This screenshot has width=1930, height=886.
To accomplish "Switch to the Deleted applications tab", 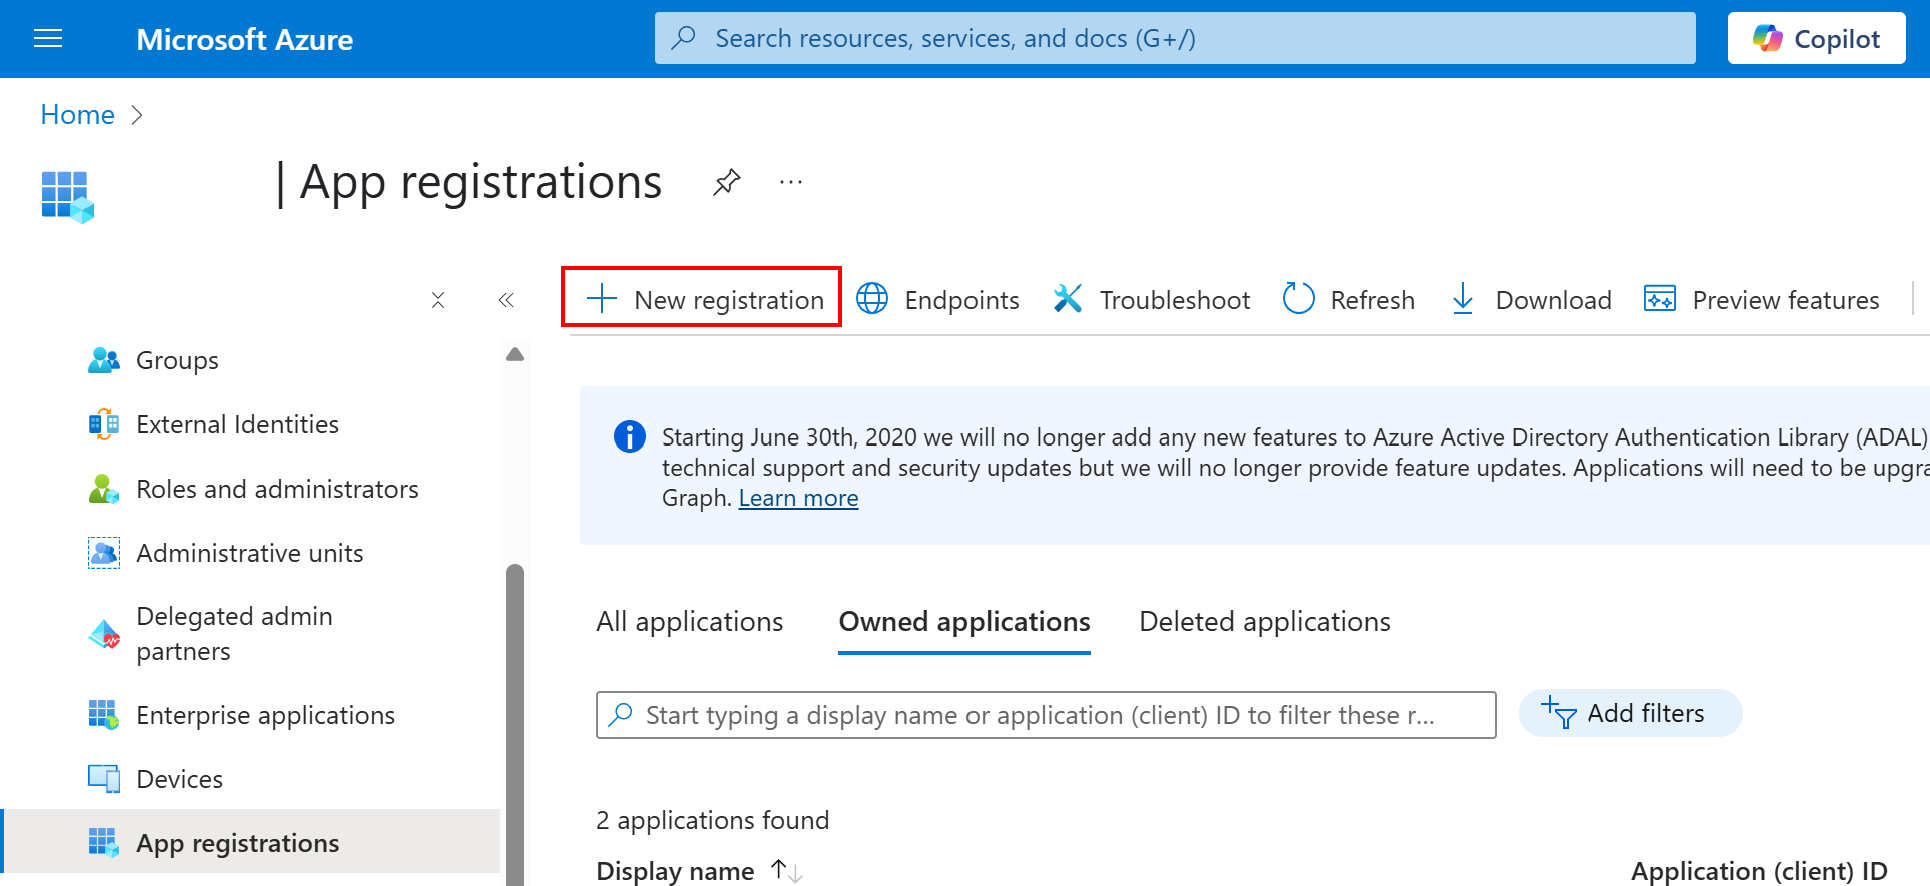I will click(1264, 622).
